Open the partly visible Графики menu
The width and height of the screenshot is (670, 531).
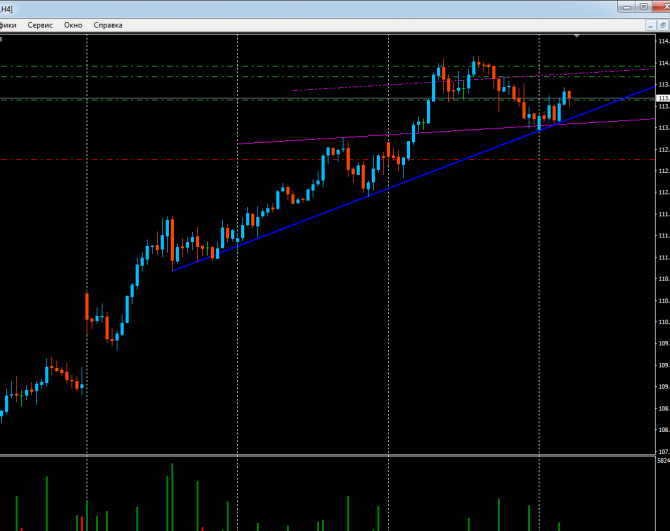tap(8, 25)
